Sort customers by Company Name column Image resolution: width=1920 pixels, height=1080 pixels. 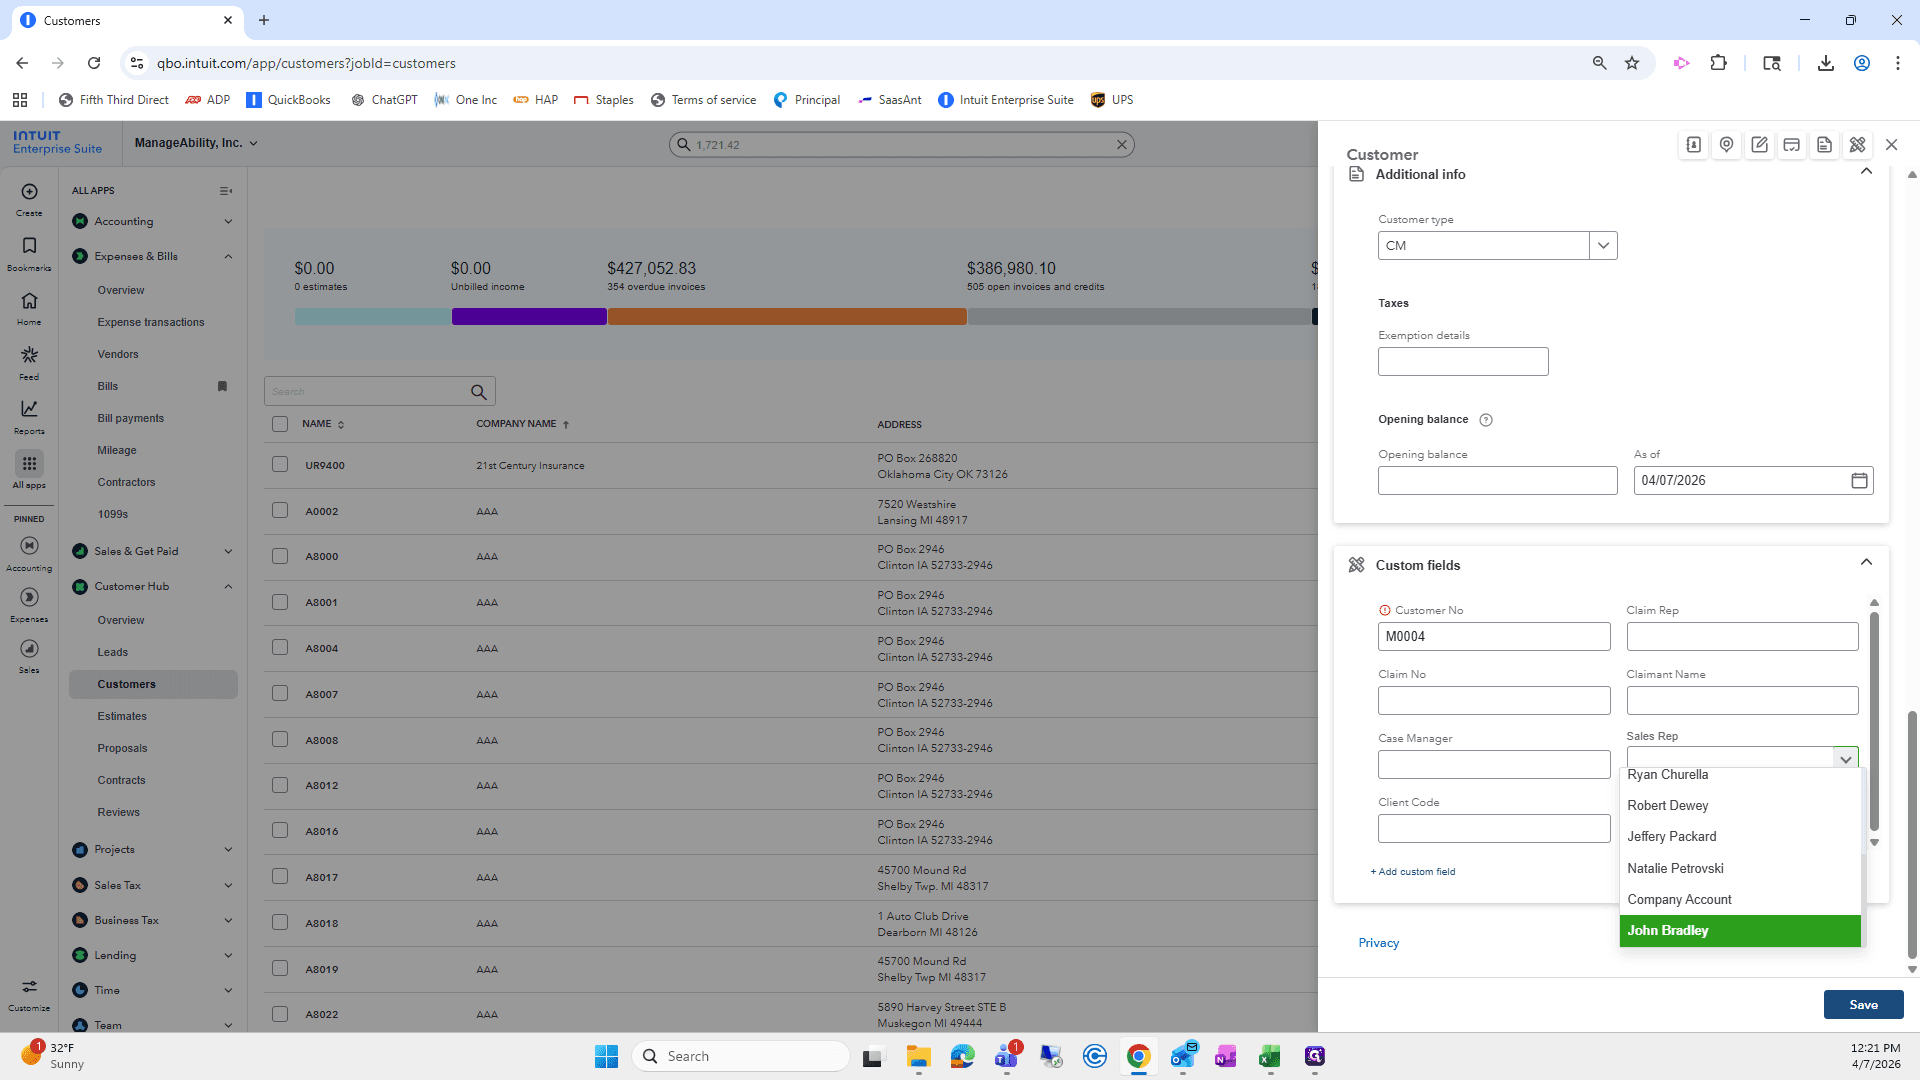pyautogui.click(x=522, y=424)
